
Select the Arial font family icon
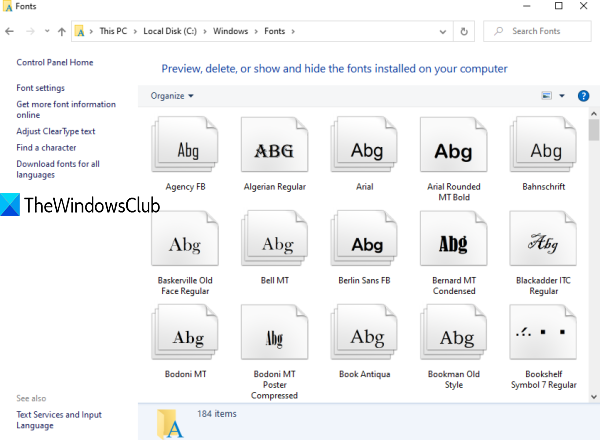point(364,144)
